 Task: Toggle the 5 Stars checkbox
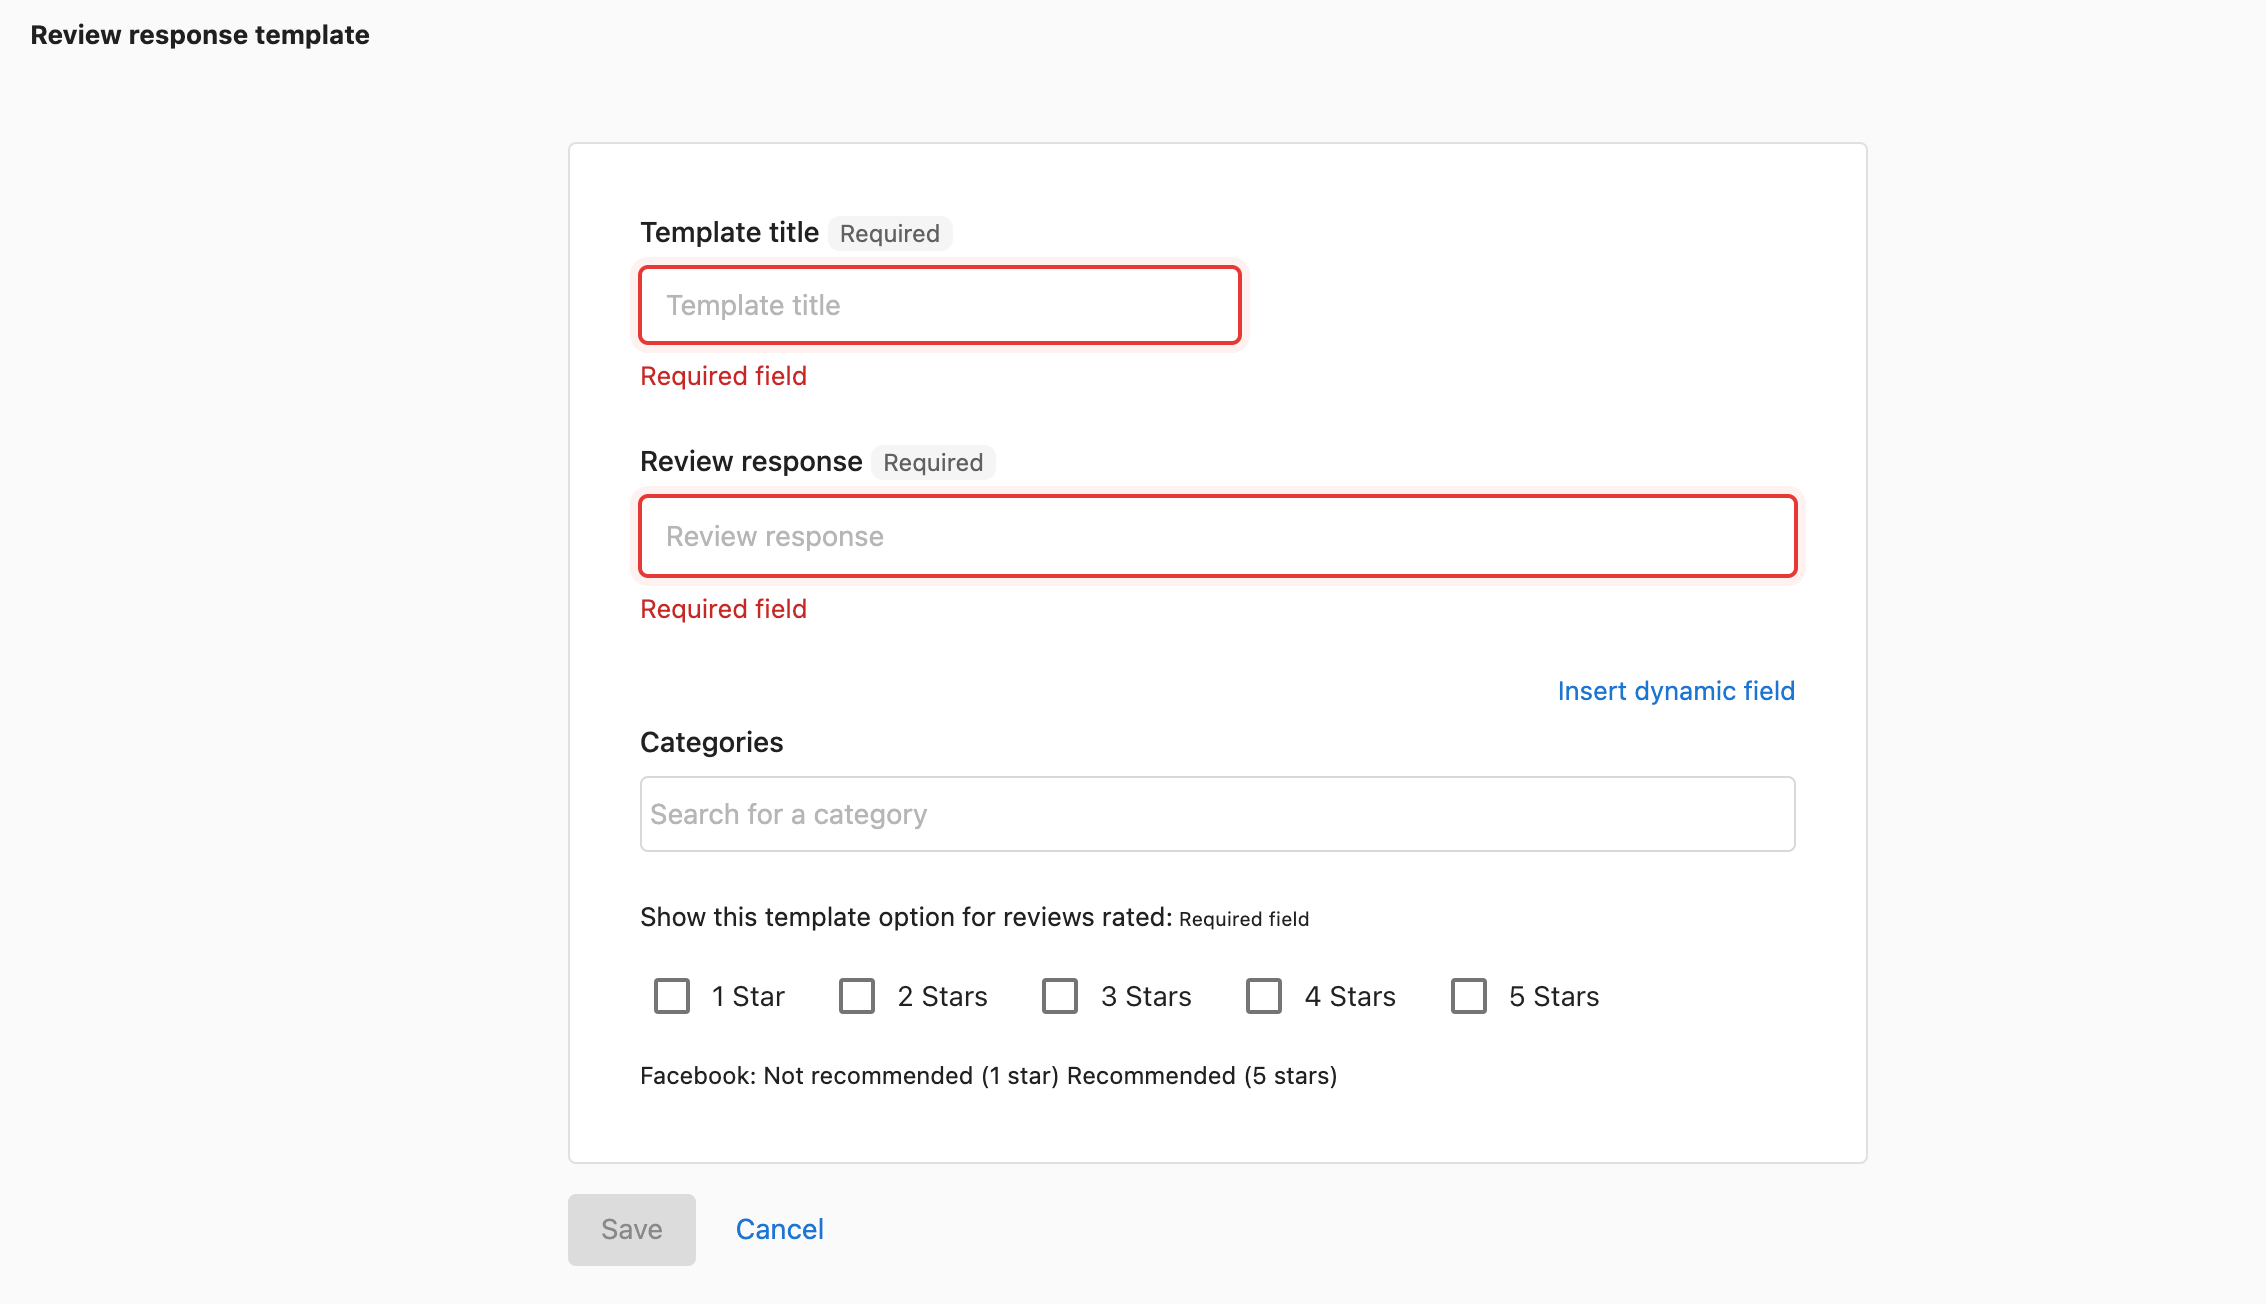pyautogui.click(x=1469, y=996)
